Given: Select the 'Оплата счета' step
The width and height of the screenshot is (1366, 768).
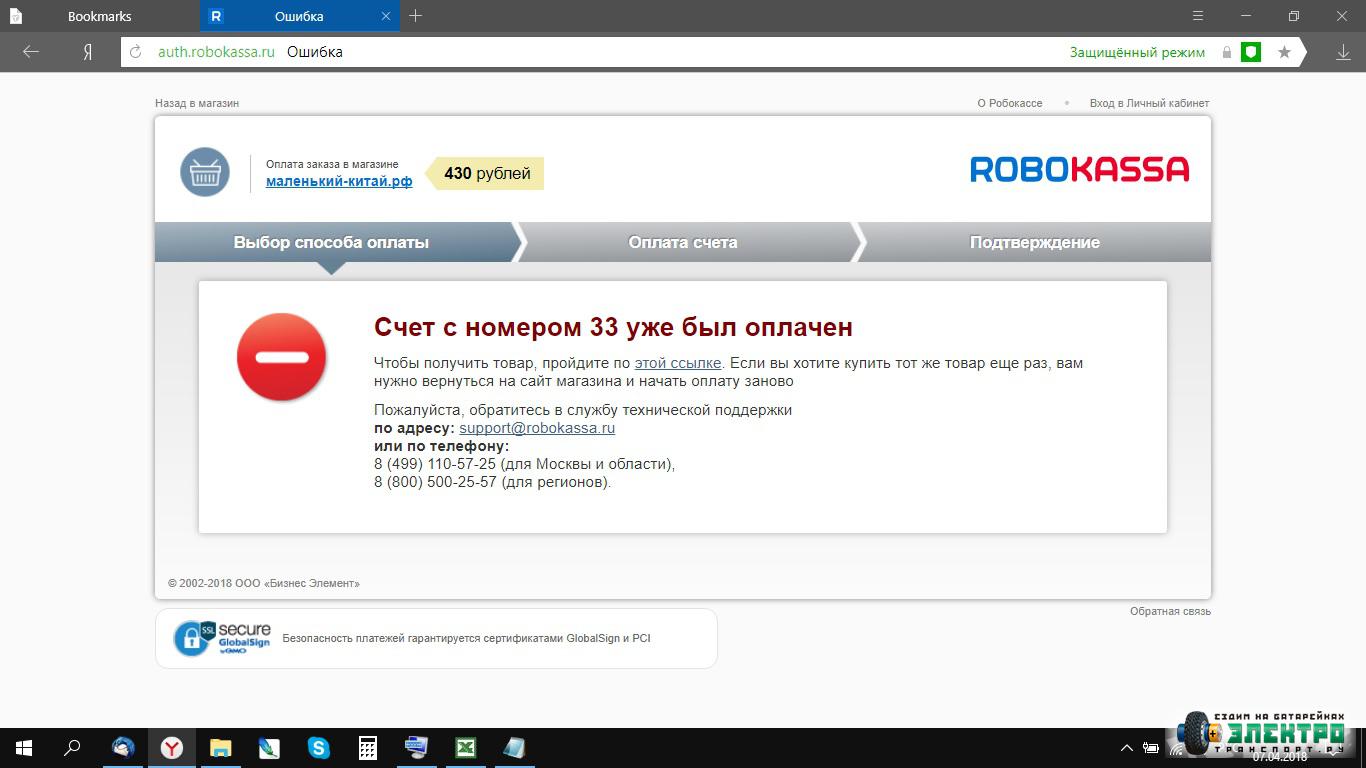Looking at the screenshot, I should coord(682,242).
